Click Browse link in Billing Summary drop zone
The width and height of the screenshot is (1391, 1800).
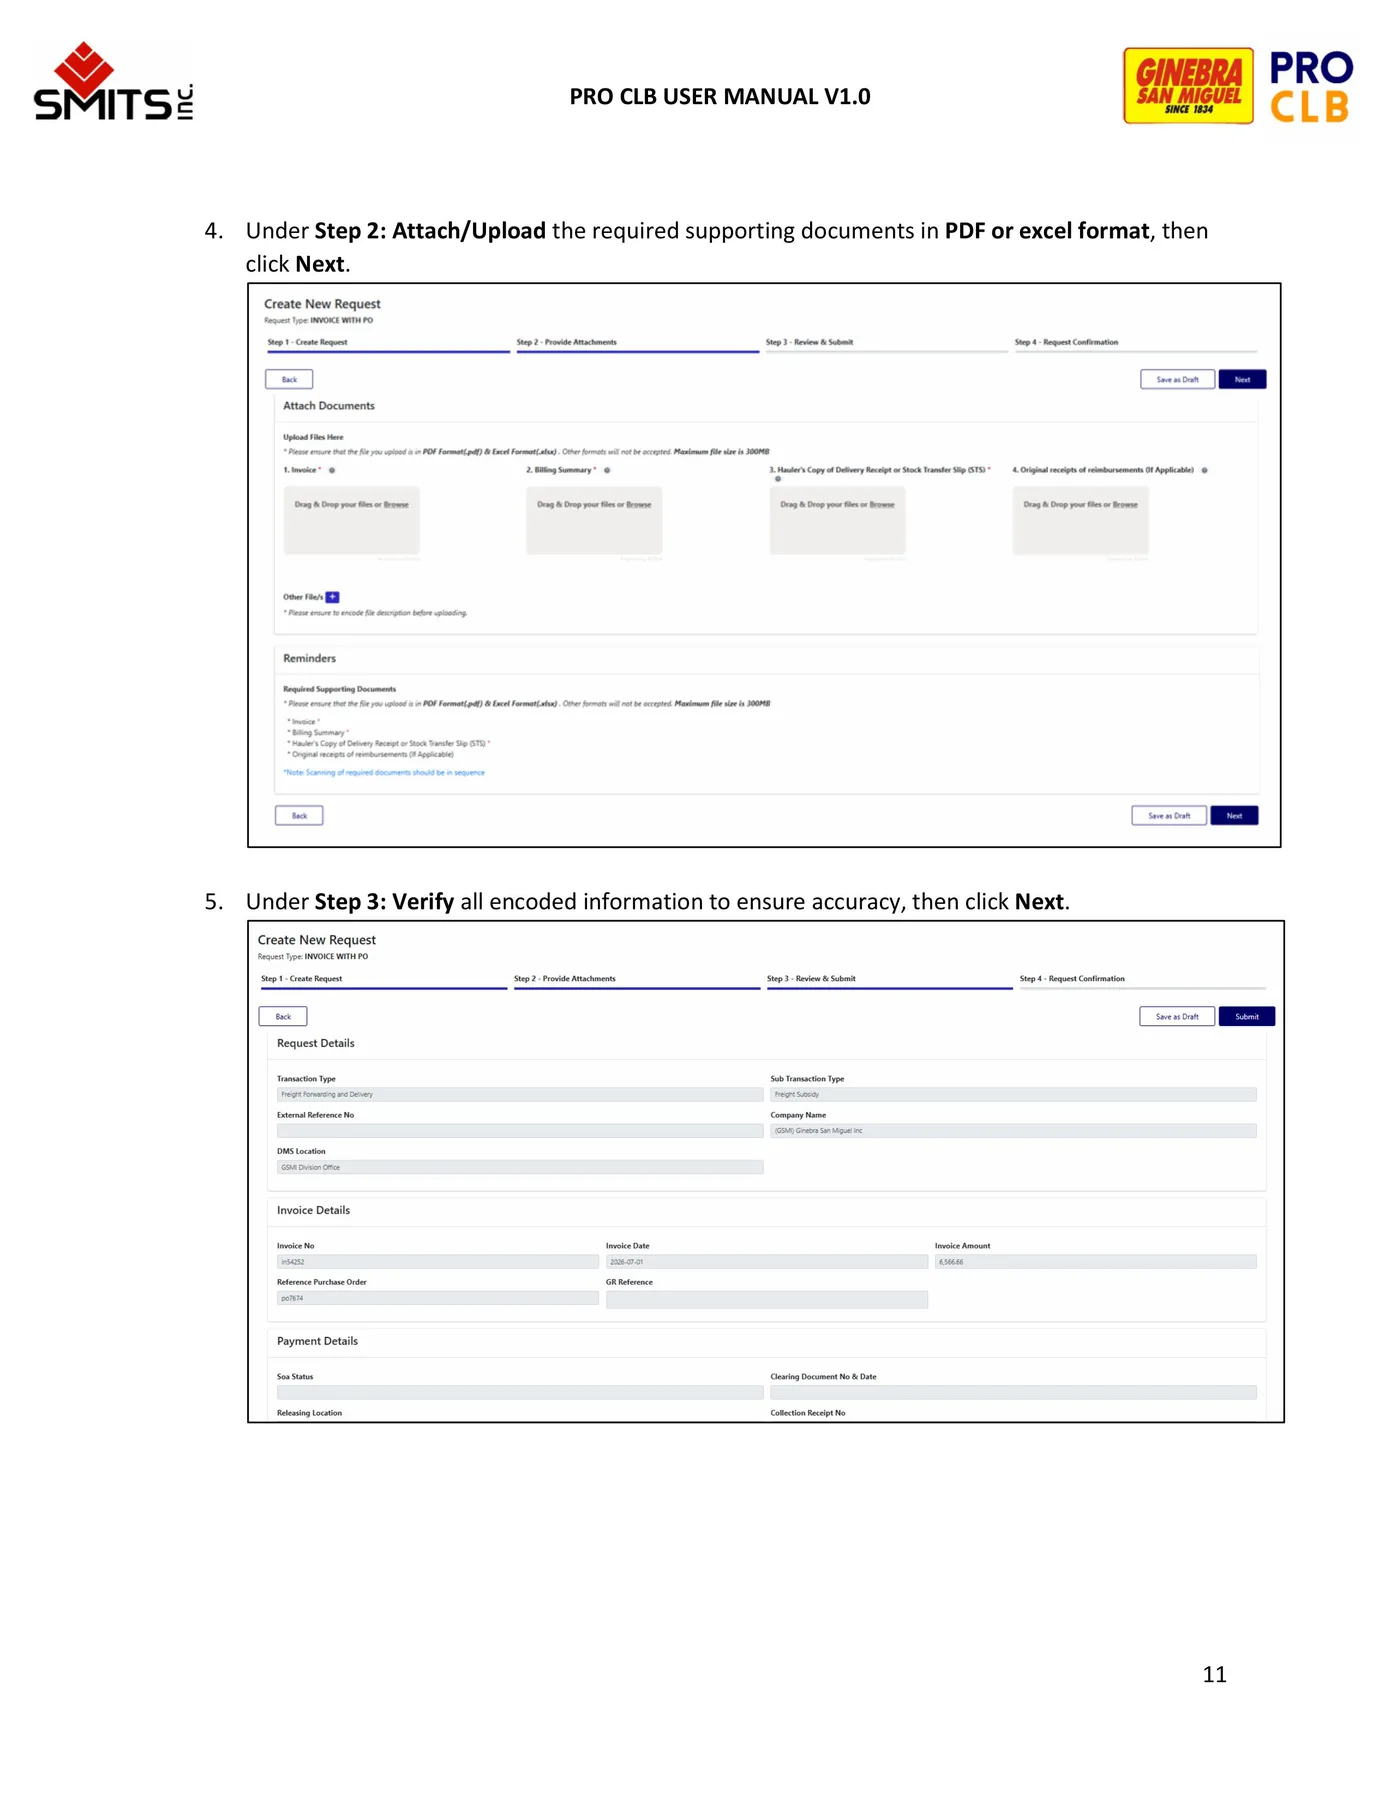[x=639, y=505]
